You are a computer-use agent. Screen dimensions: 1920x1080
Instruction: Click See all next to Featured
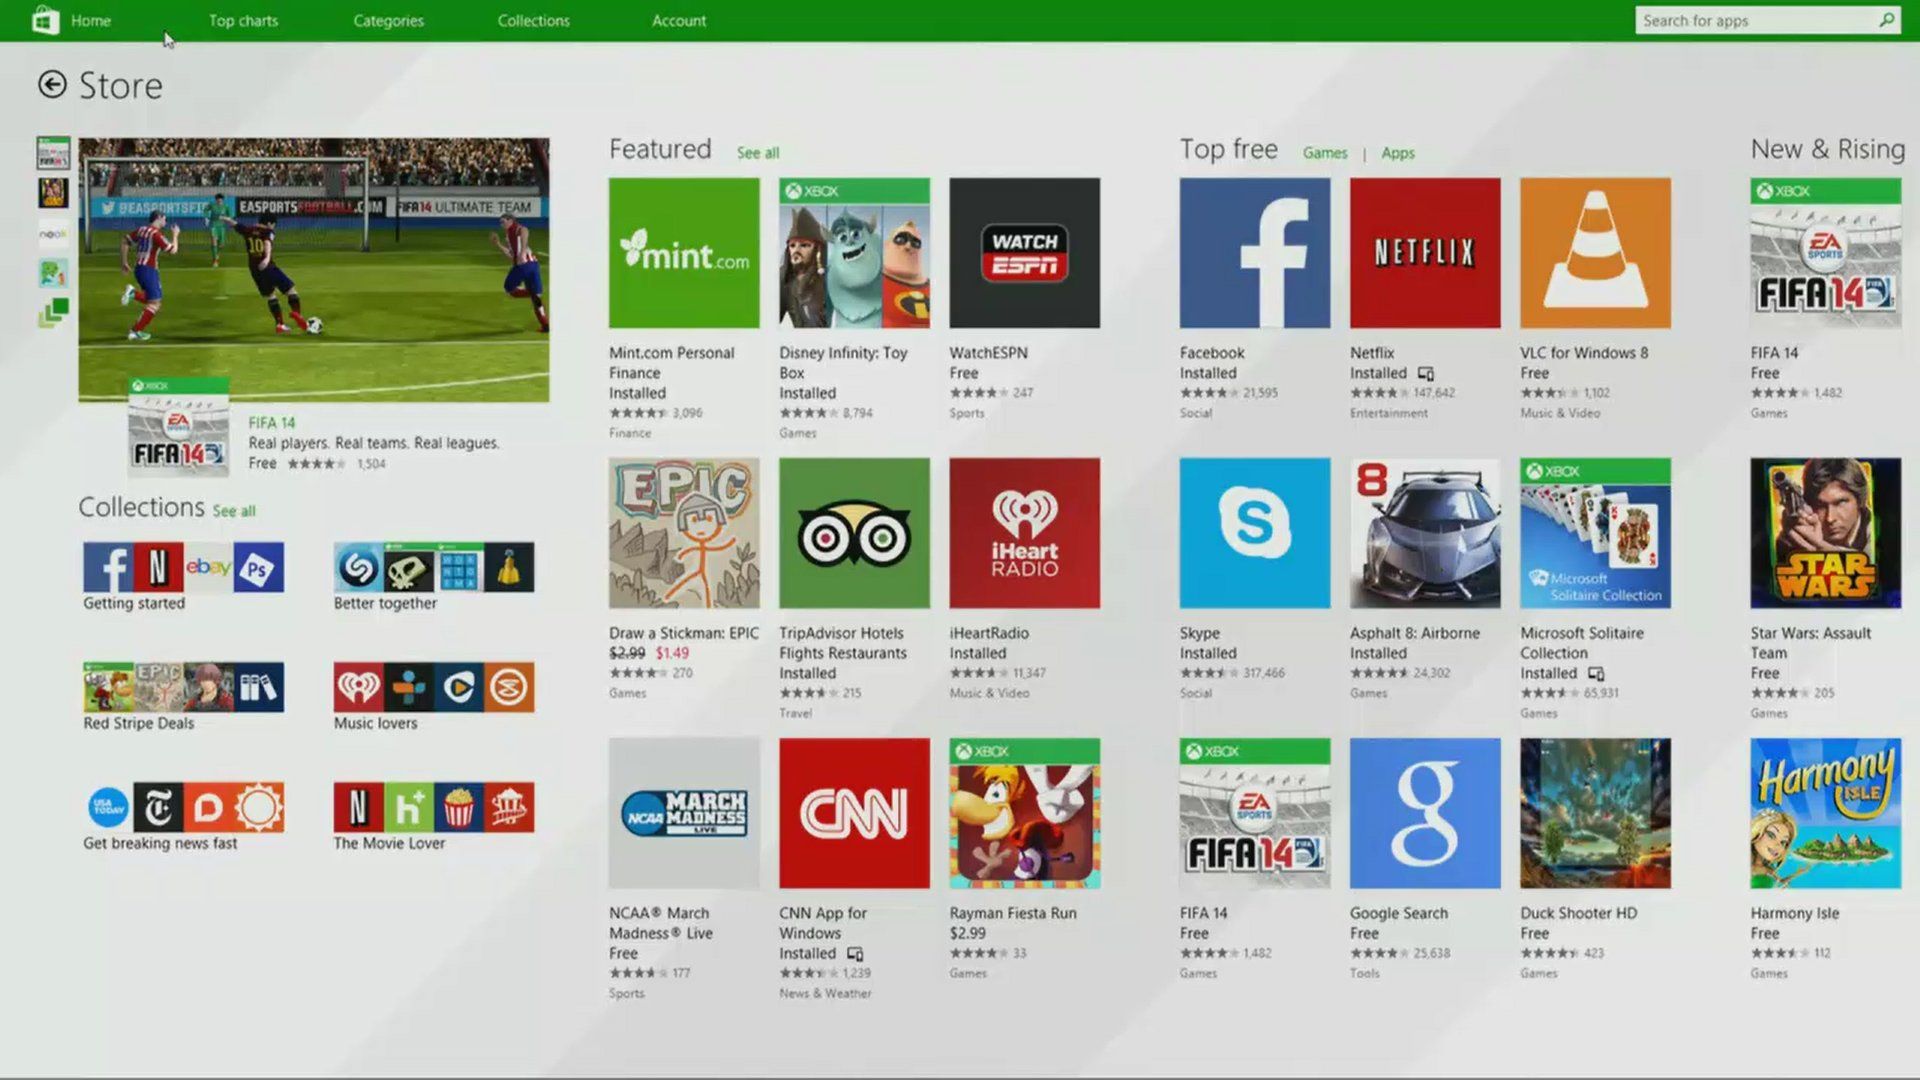757,152
